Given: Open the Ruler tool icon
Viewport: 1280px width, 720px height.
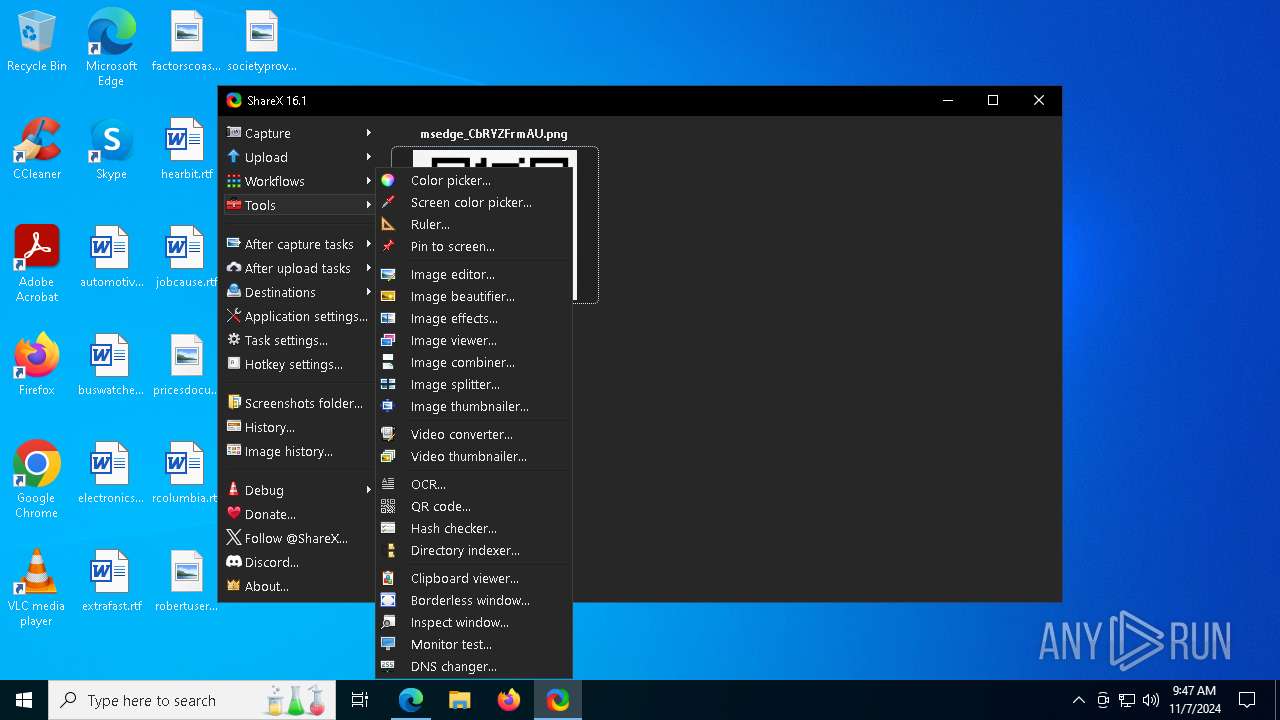Looking at the screenshot, I should coord(388,224).
